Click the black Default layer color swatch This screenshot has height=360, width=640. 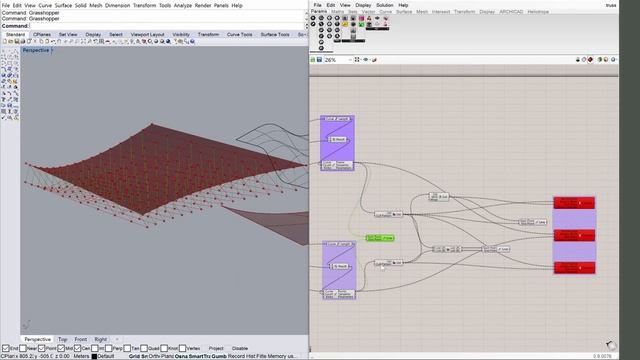pos(94,356)
